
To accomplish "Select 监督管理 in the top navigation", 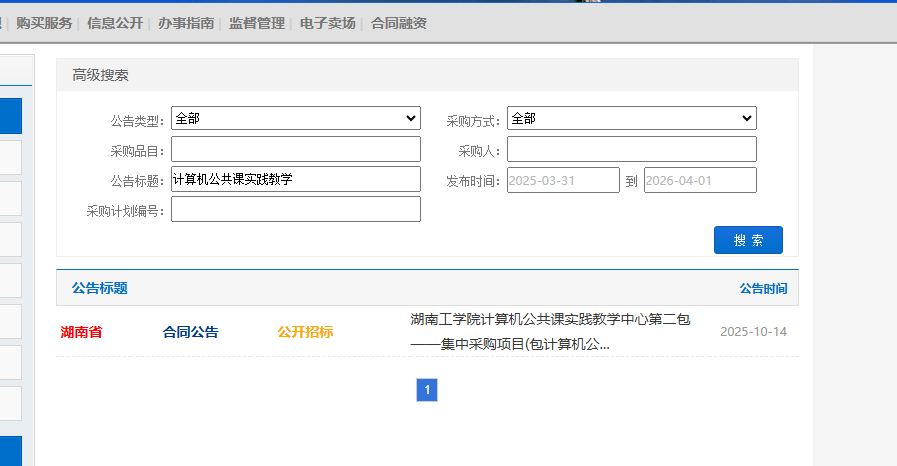I will 257,23.
